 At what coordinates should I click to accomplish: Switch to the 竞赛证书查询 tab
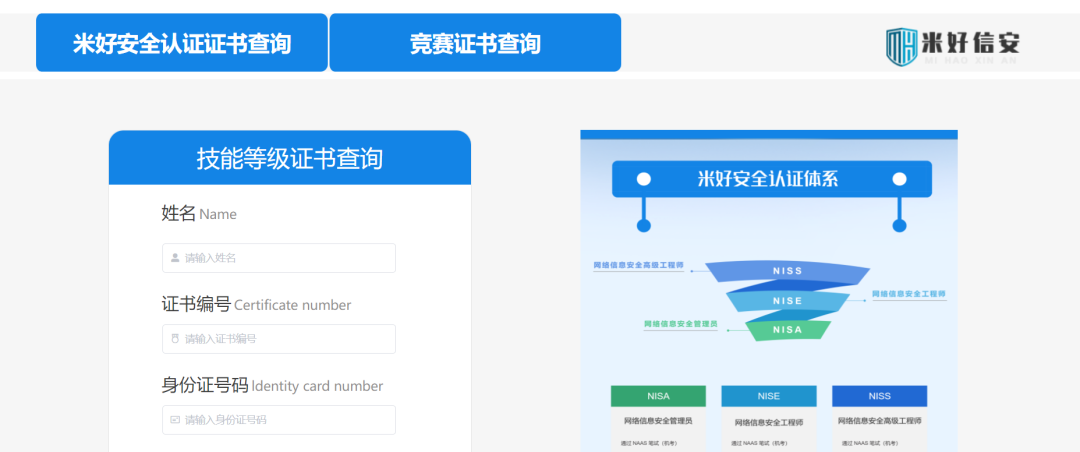point(475,43)
